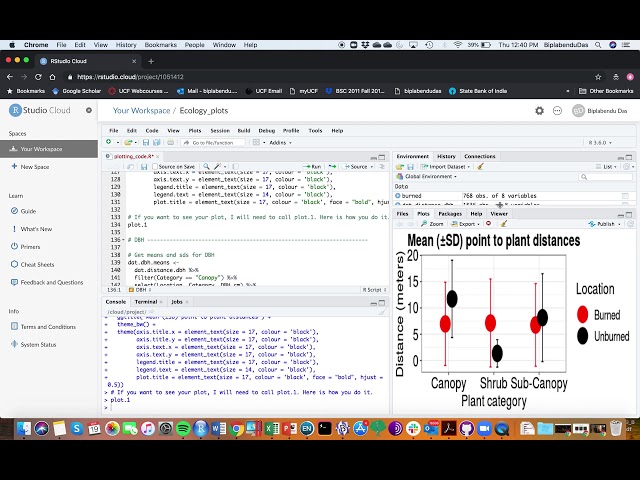Click the find/replace magnifier in editor toolbar
The height and width of the screenshot is (480, 640).
tap(206, 167)
